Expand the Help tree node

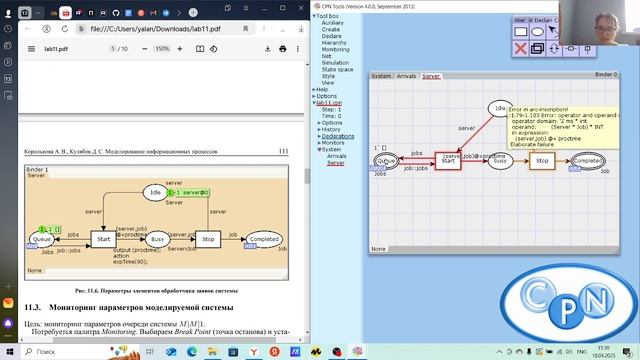point(314,89)
